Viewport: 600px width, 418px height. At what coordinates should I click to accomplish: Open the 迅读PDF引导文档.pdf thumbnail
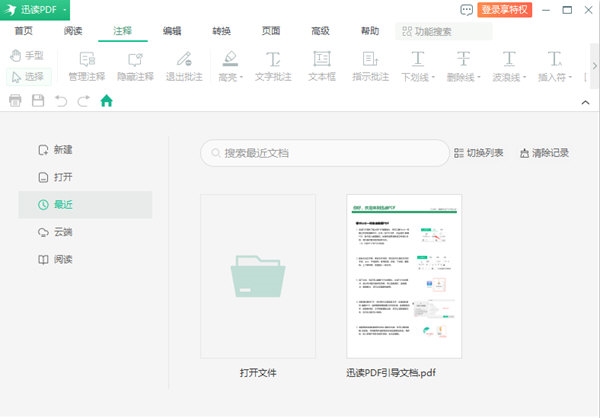coord(404,276)
